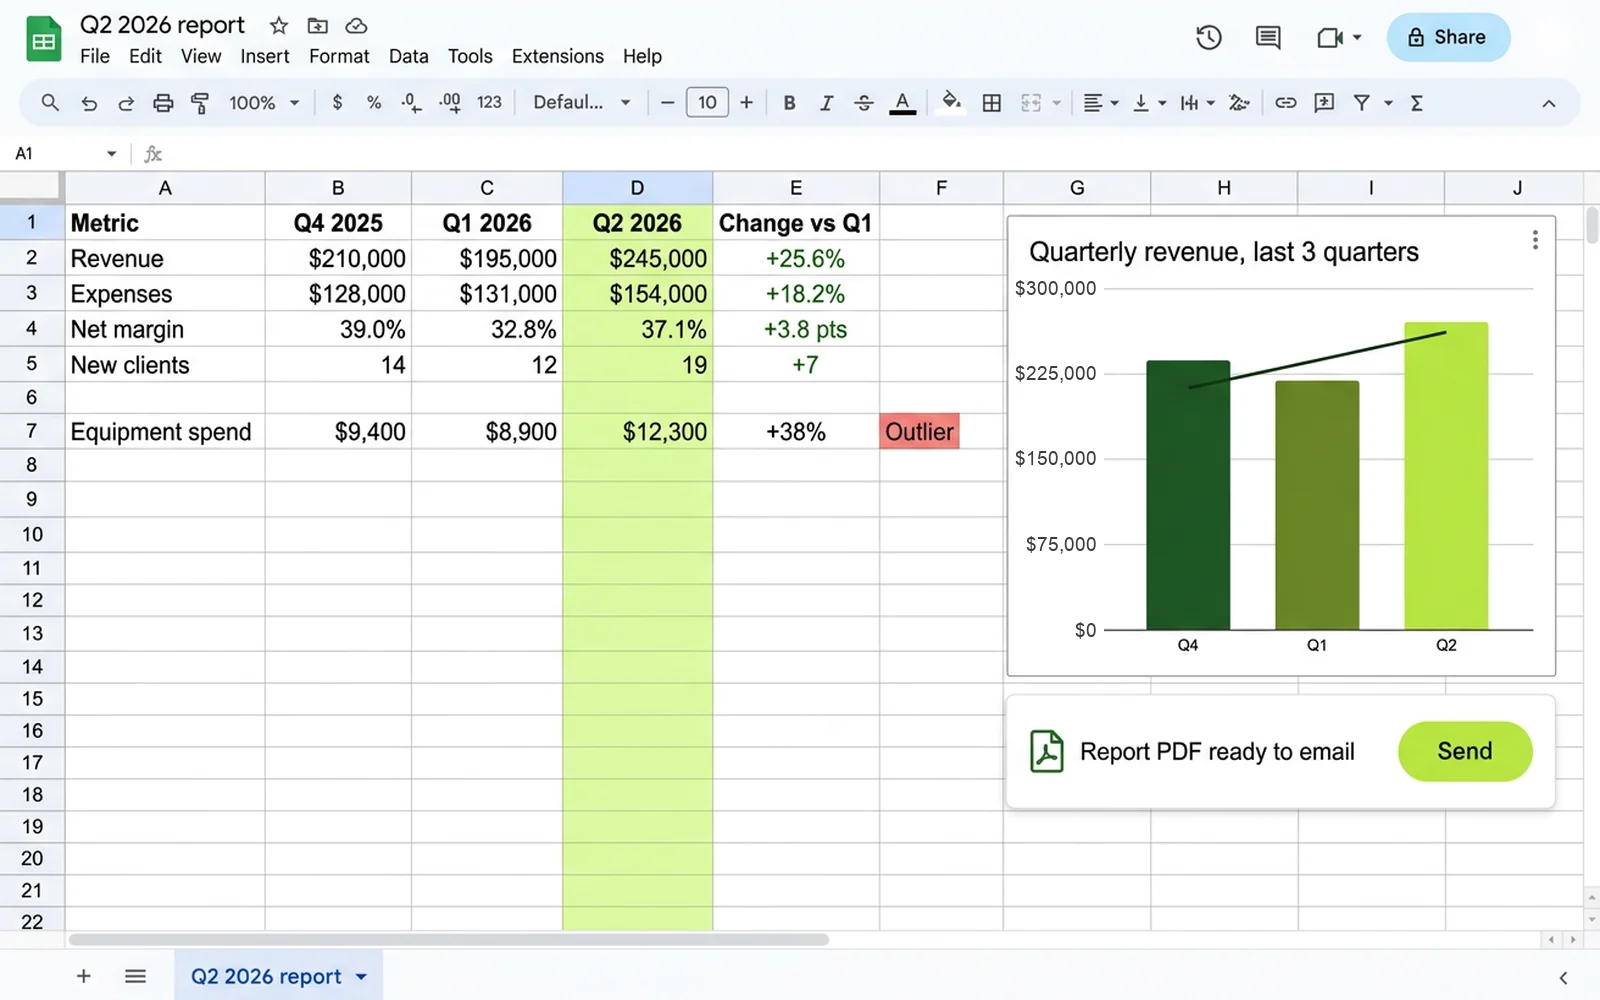1600x1000 pixels.
Task: Click the merge cells icon
Action: pyautogui.click(x=1031, y=102)
